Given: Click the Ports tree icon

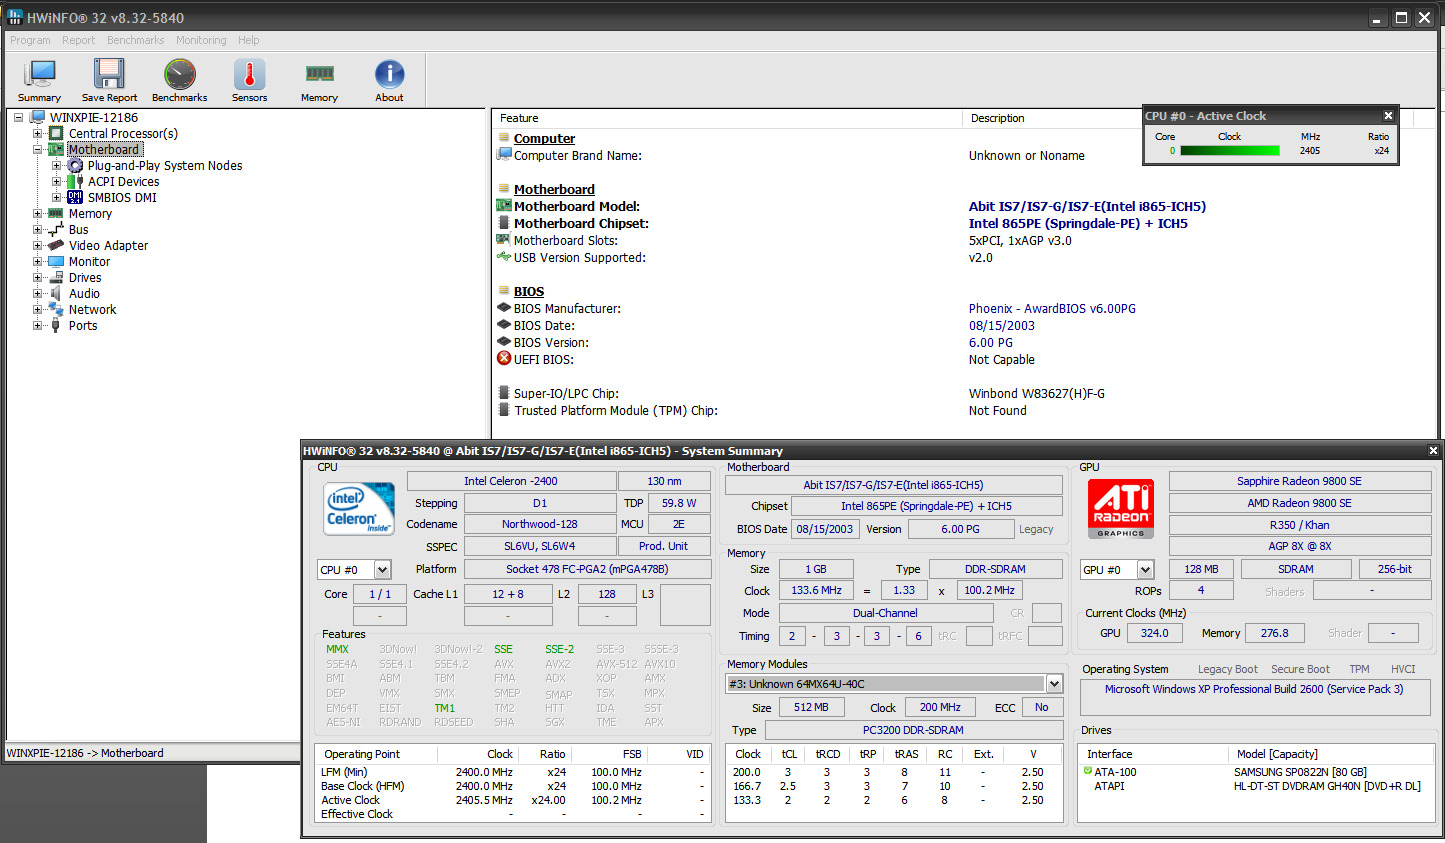Looking at the screenshot, I should tap(56, 325).
